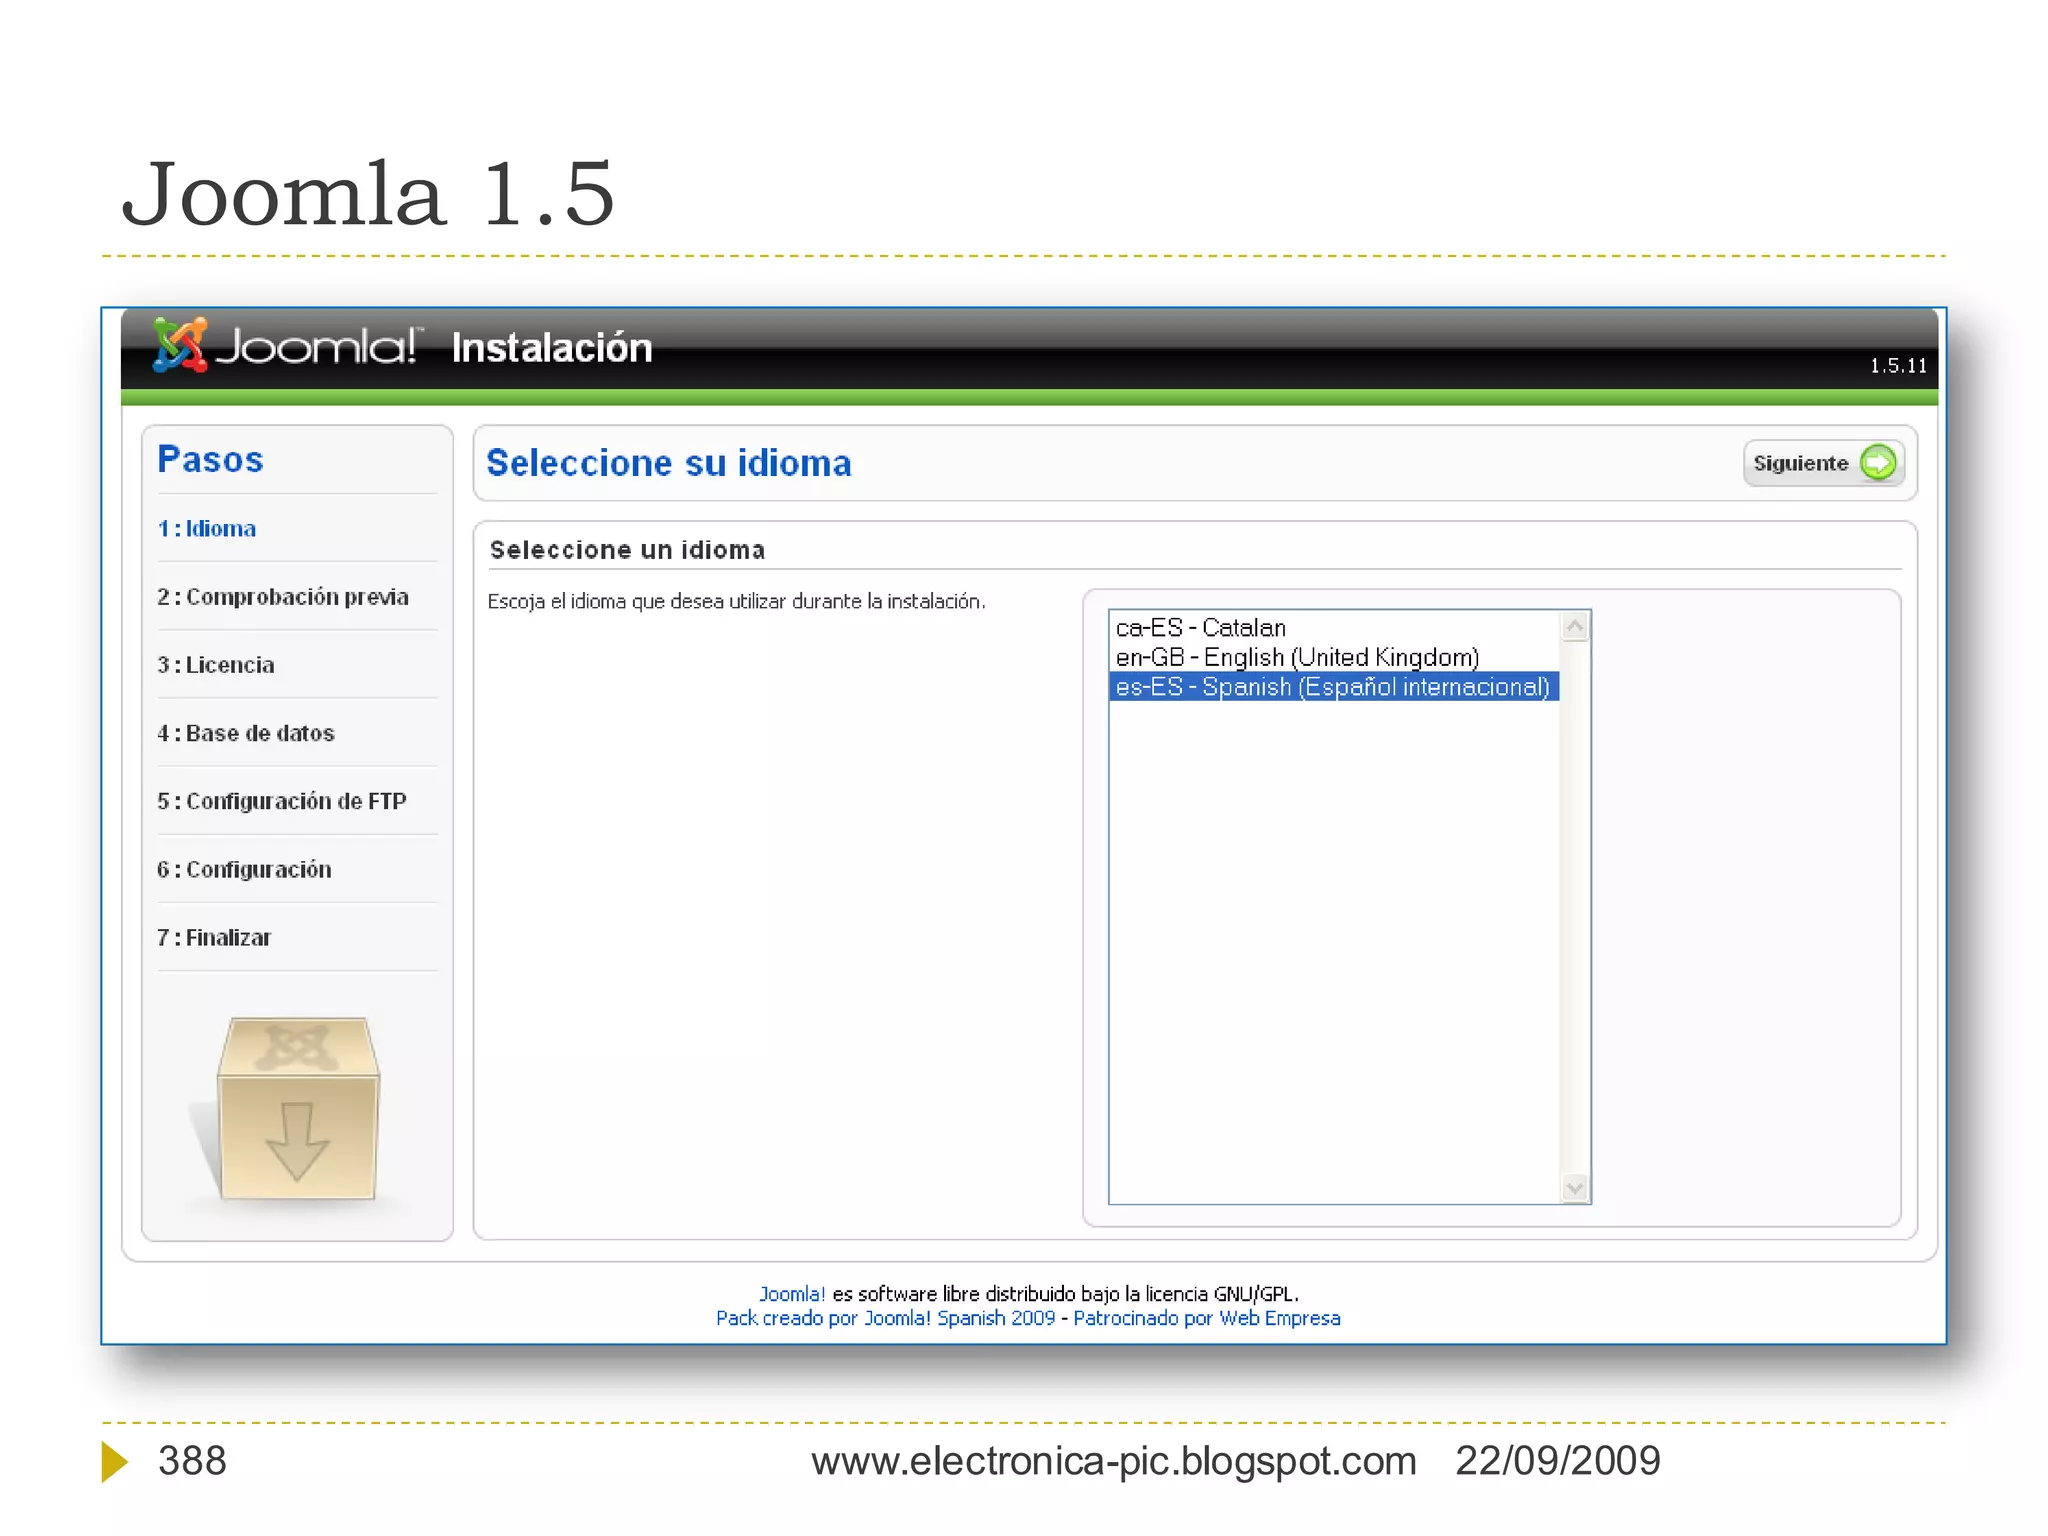Open step 6: Configuración
The width and height of the screenshot is (2048, 1536).
(244, 869)
